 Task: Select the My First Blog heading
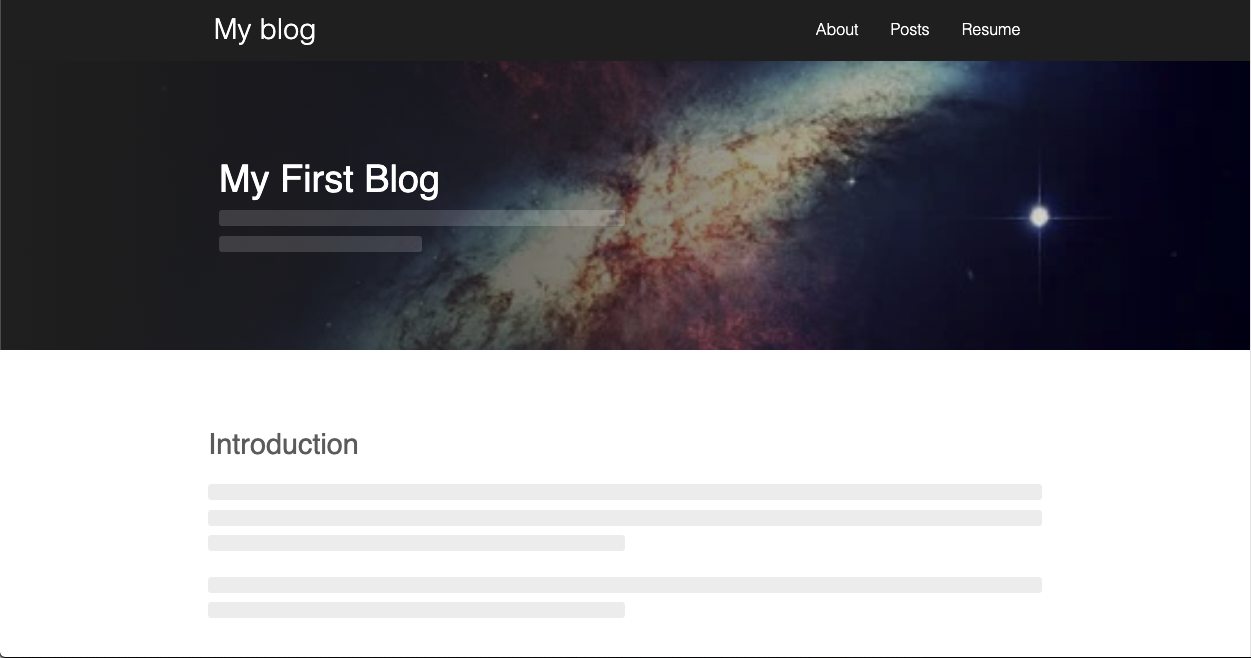click(329, 179)
